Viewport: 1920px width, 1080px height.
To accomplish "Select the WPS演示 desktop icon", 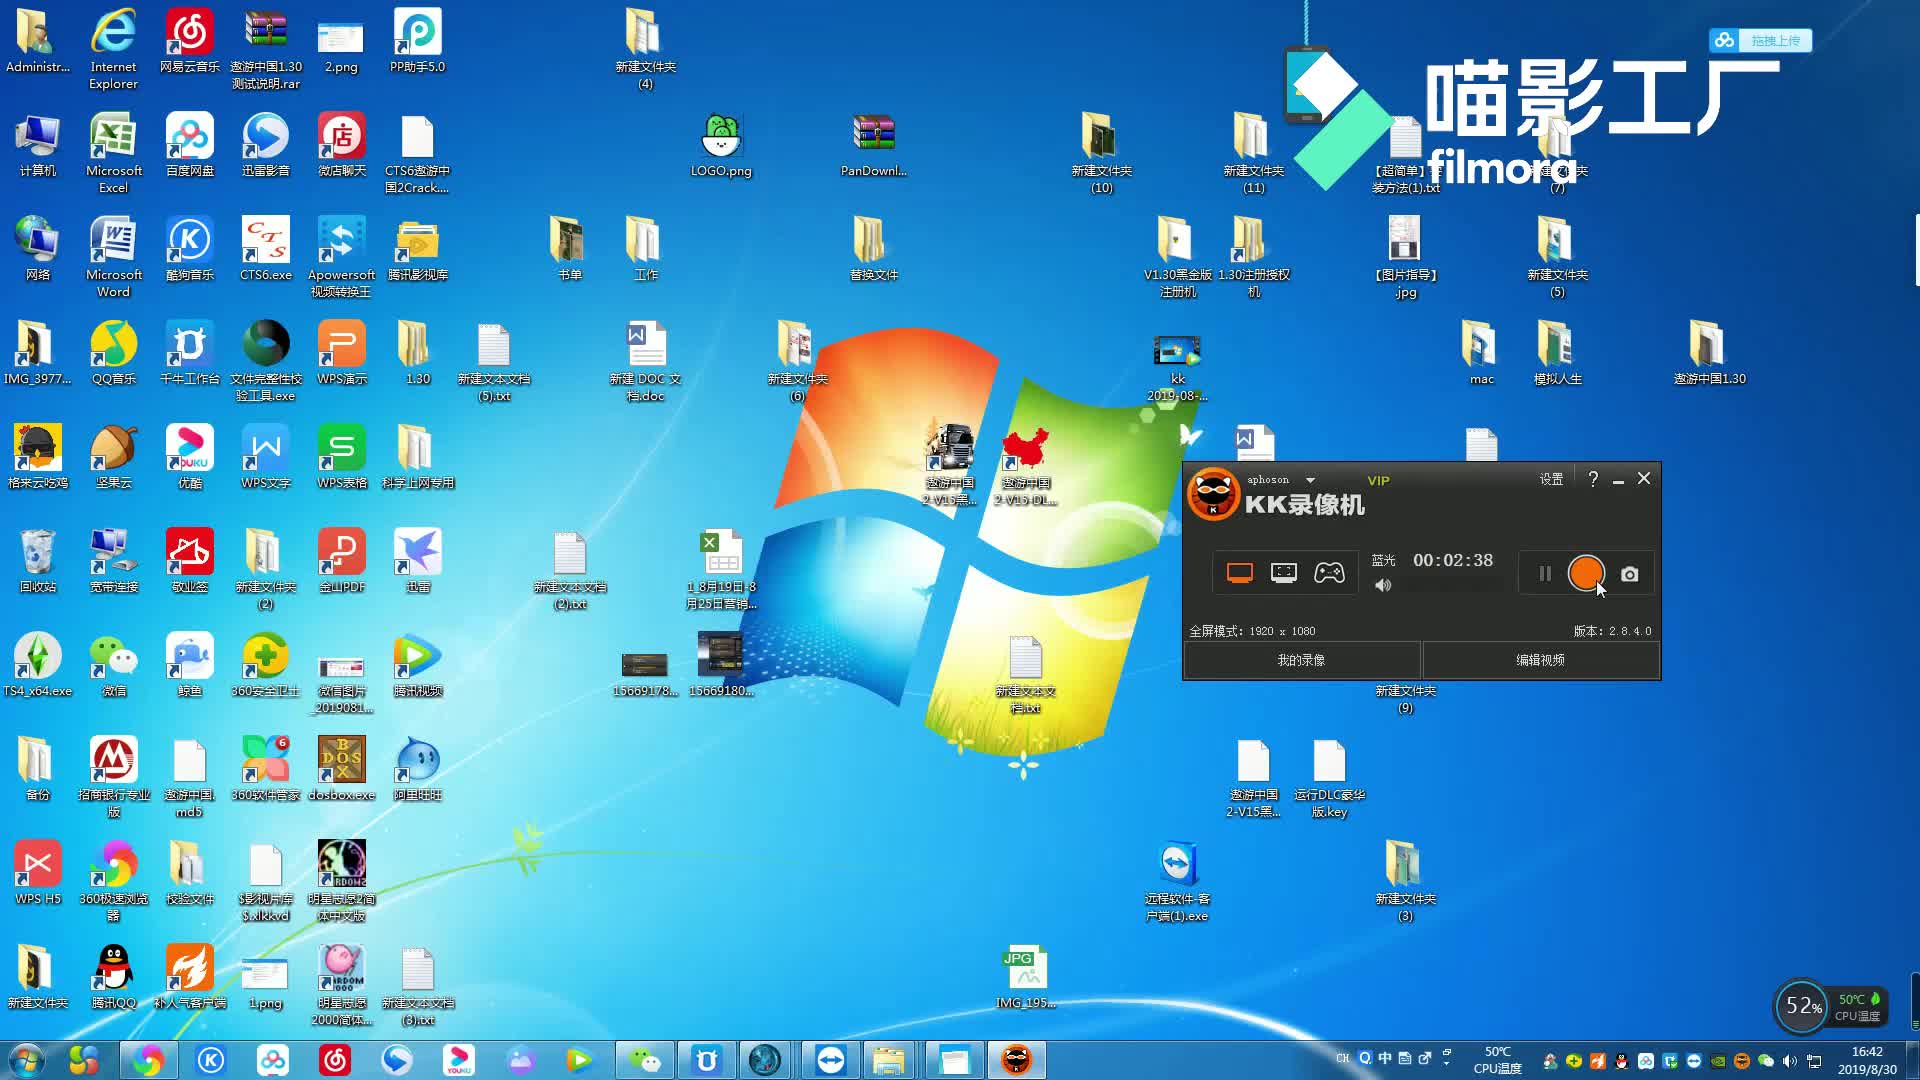I will 342,352.
